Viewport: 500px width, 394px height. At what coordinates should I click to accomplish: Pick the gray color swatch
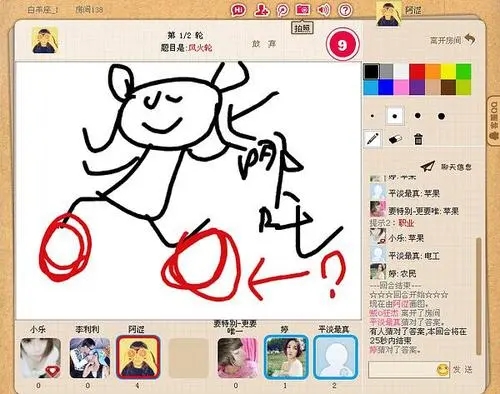(386, 71)
